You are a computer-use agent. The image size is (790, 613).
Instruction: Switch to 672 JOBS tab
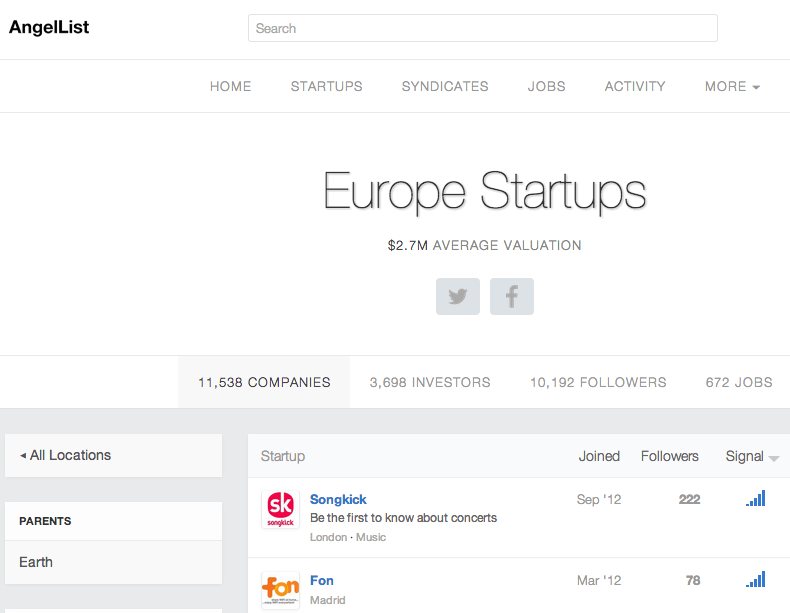(739, 382)
